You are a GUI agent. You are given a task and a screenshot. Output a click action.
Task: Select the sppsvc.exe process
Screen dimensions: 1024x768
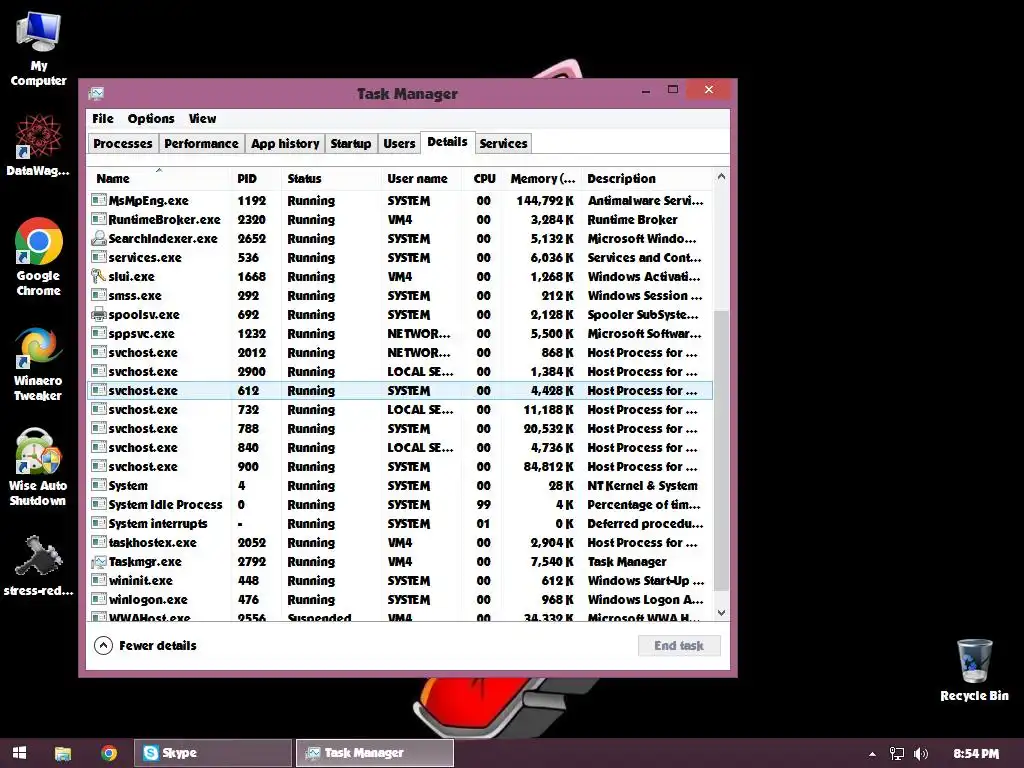[x=400, y=333]
